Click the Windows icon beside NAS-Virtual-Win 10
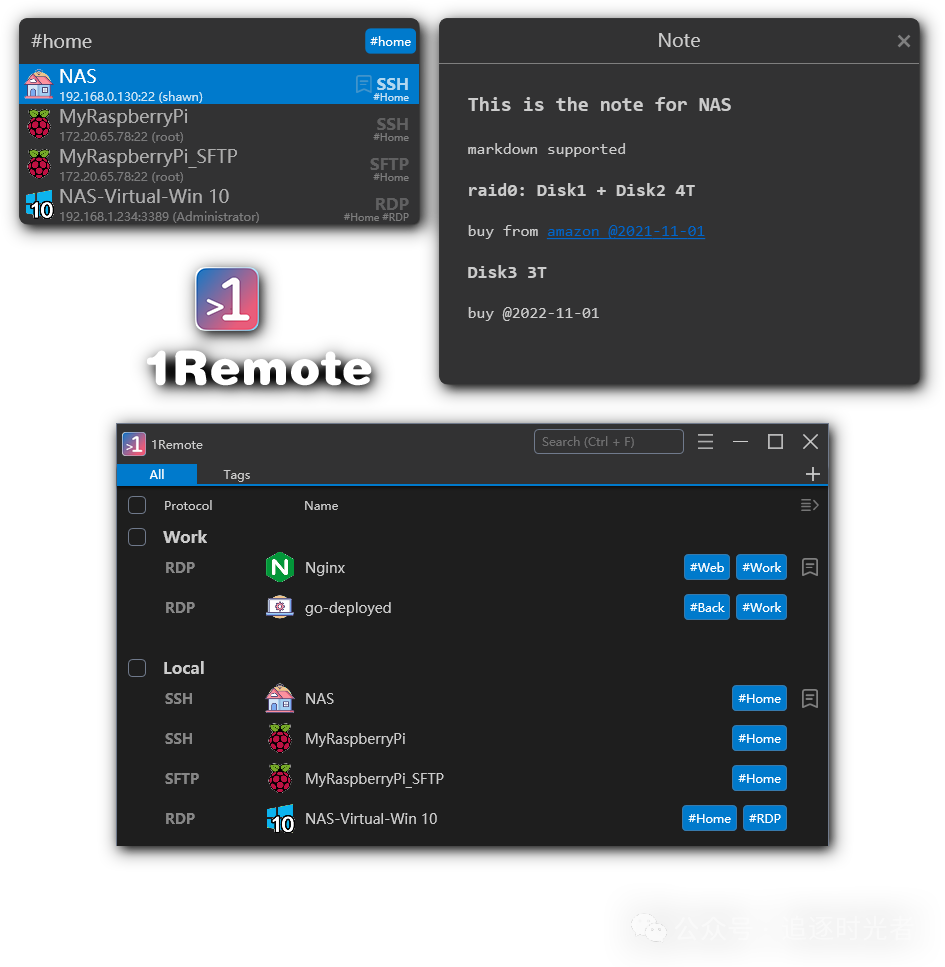Screen dimensions: 945x967 point(280,818)
